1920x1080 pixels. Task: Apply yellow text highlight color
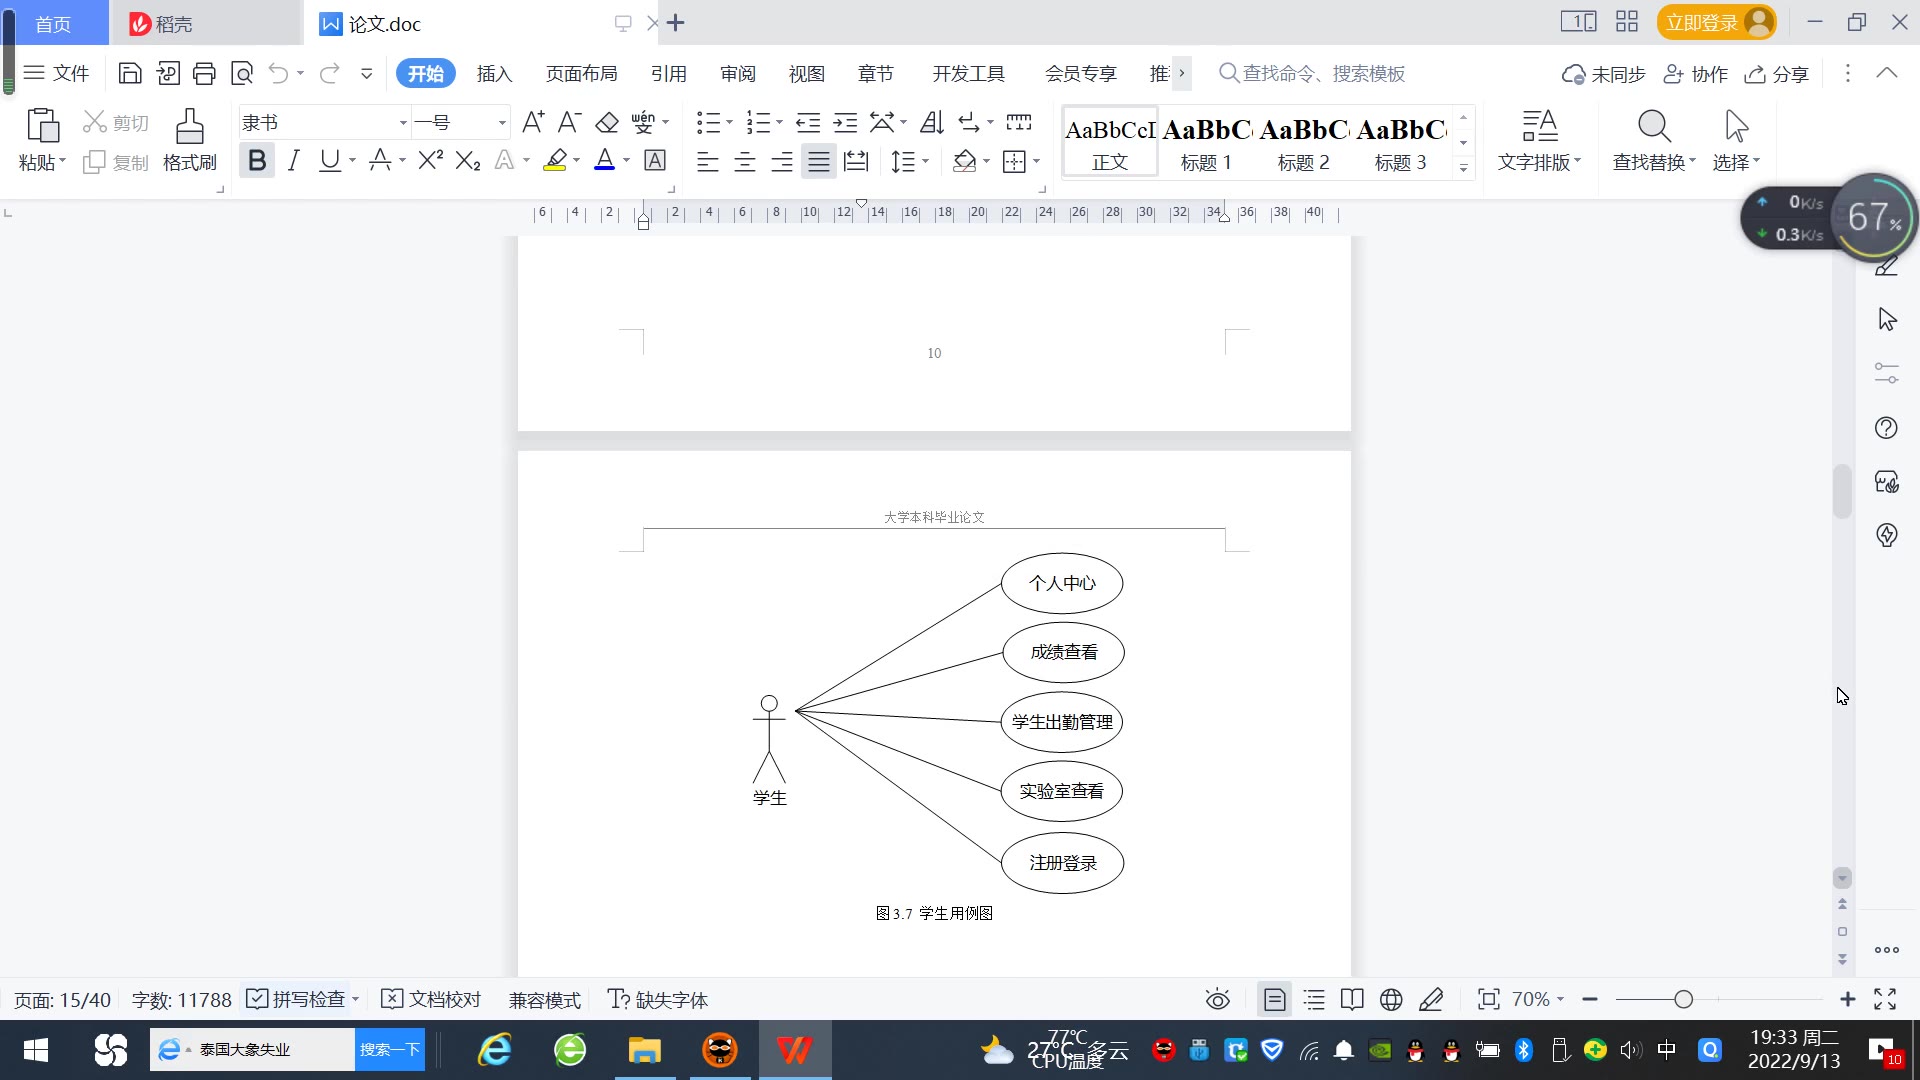point(555,160)
